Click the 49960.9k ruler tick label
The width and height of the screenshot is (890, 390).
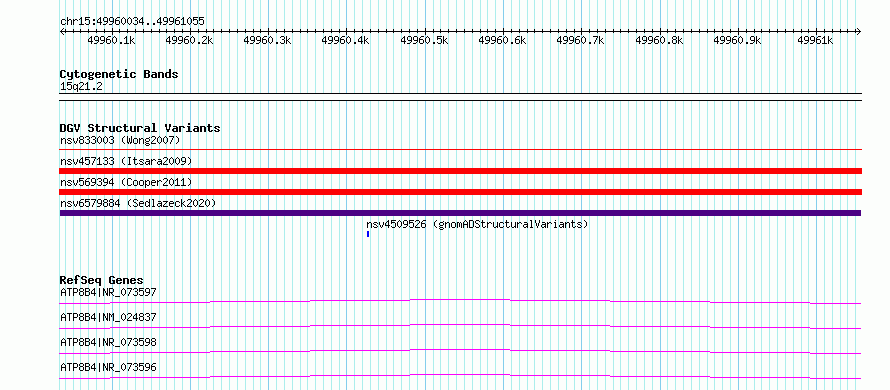pyautogui.click(x=737, y=40)
